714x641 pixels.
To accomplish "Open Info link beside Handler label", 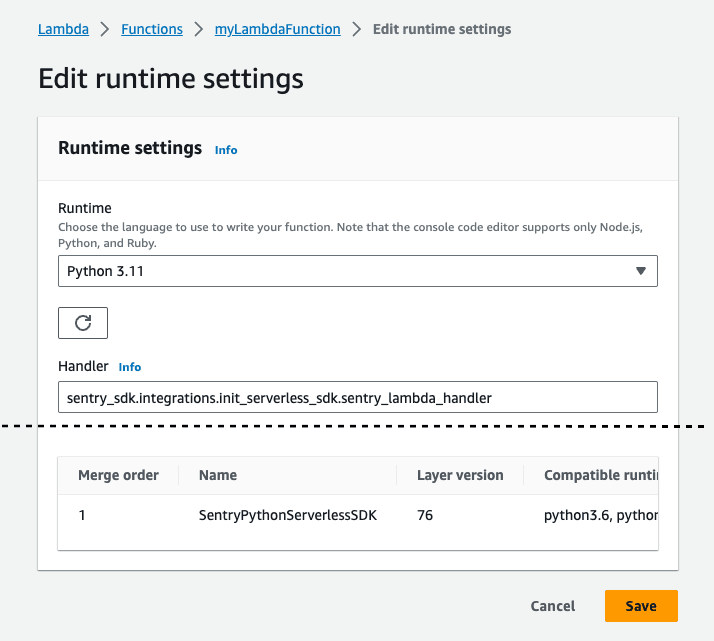I will coord(130,367).
